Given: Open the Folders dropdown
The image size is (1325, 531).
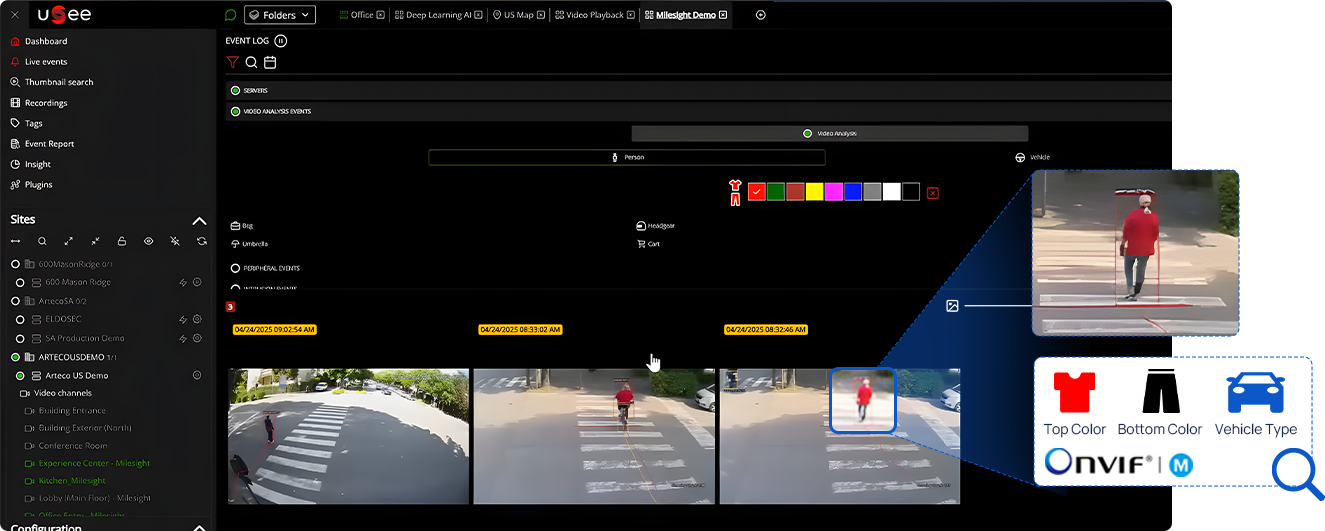Looking at the screenshot, I should click(x=280, y=15).
